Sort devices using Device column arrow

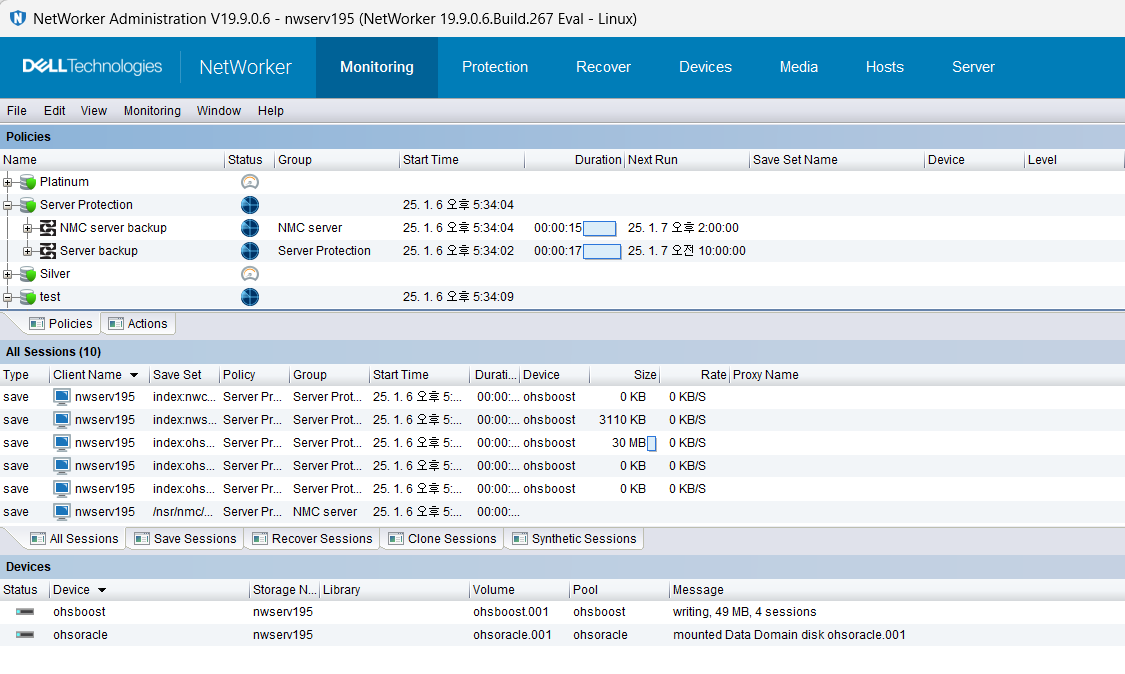(x=102, y=590)
